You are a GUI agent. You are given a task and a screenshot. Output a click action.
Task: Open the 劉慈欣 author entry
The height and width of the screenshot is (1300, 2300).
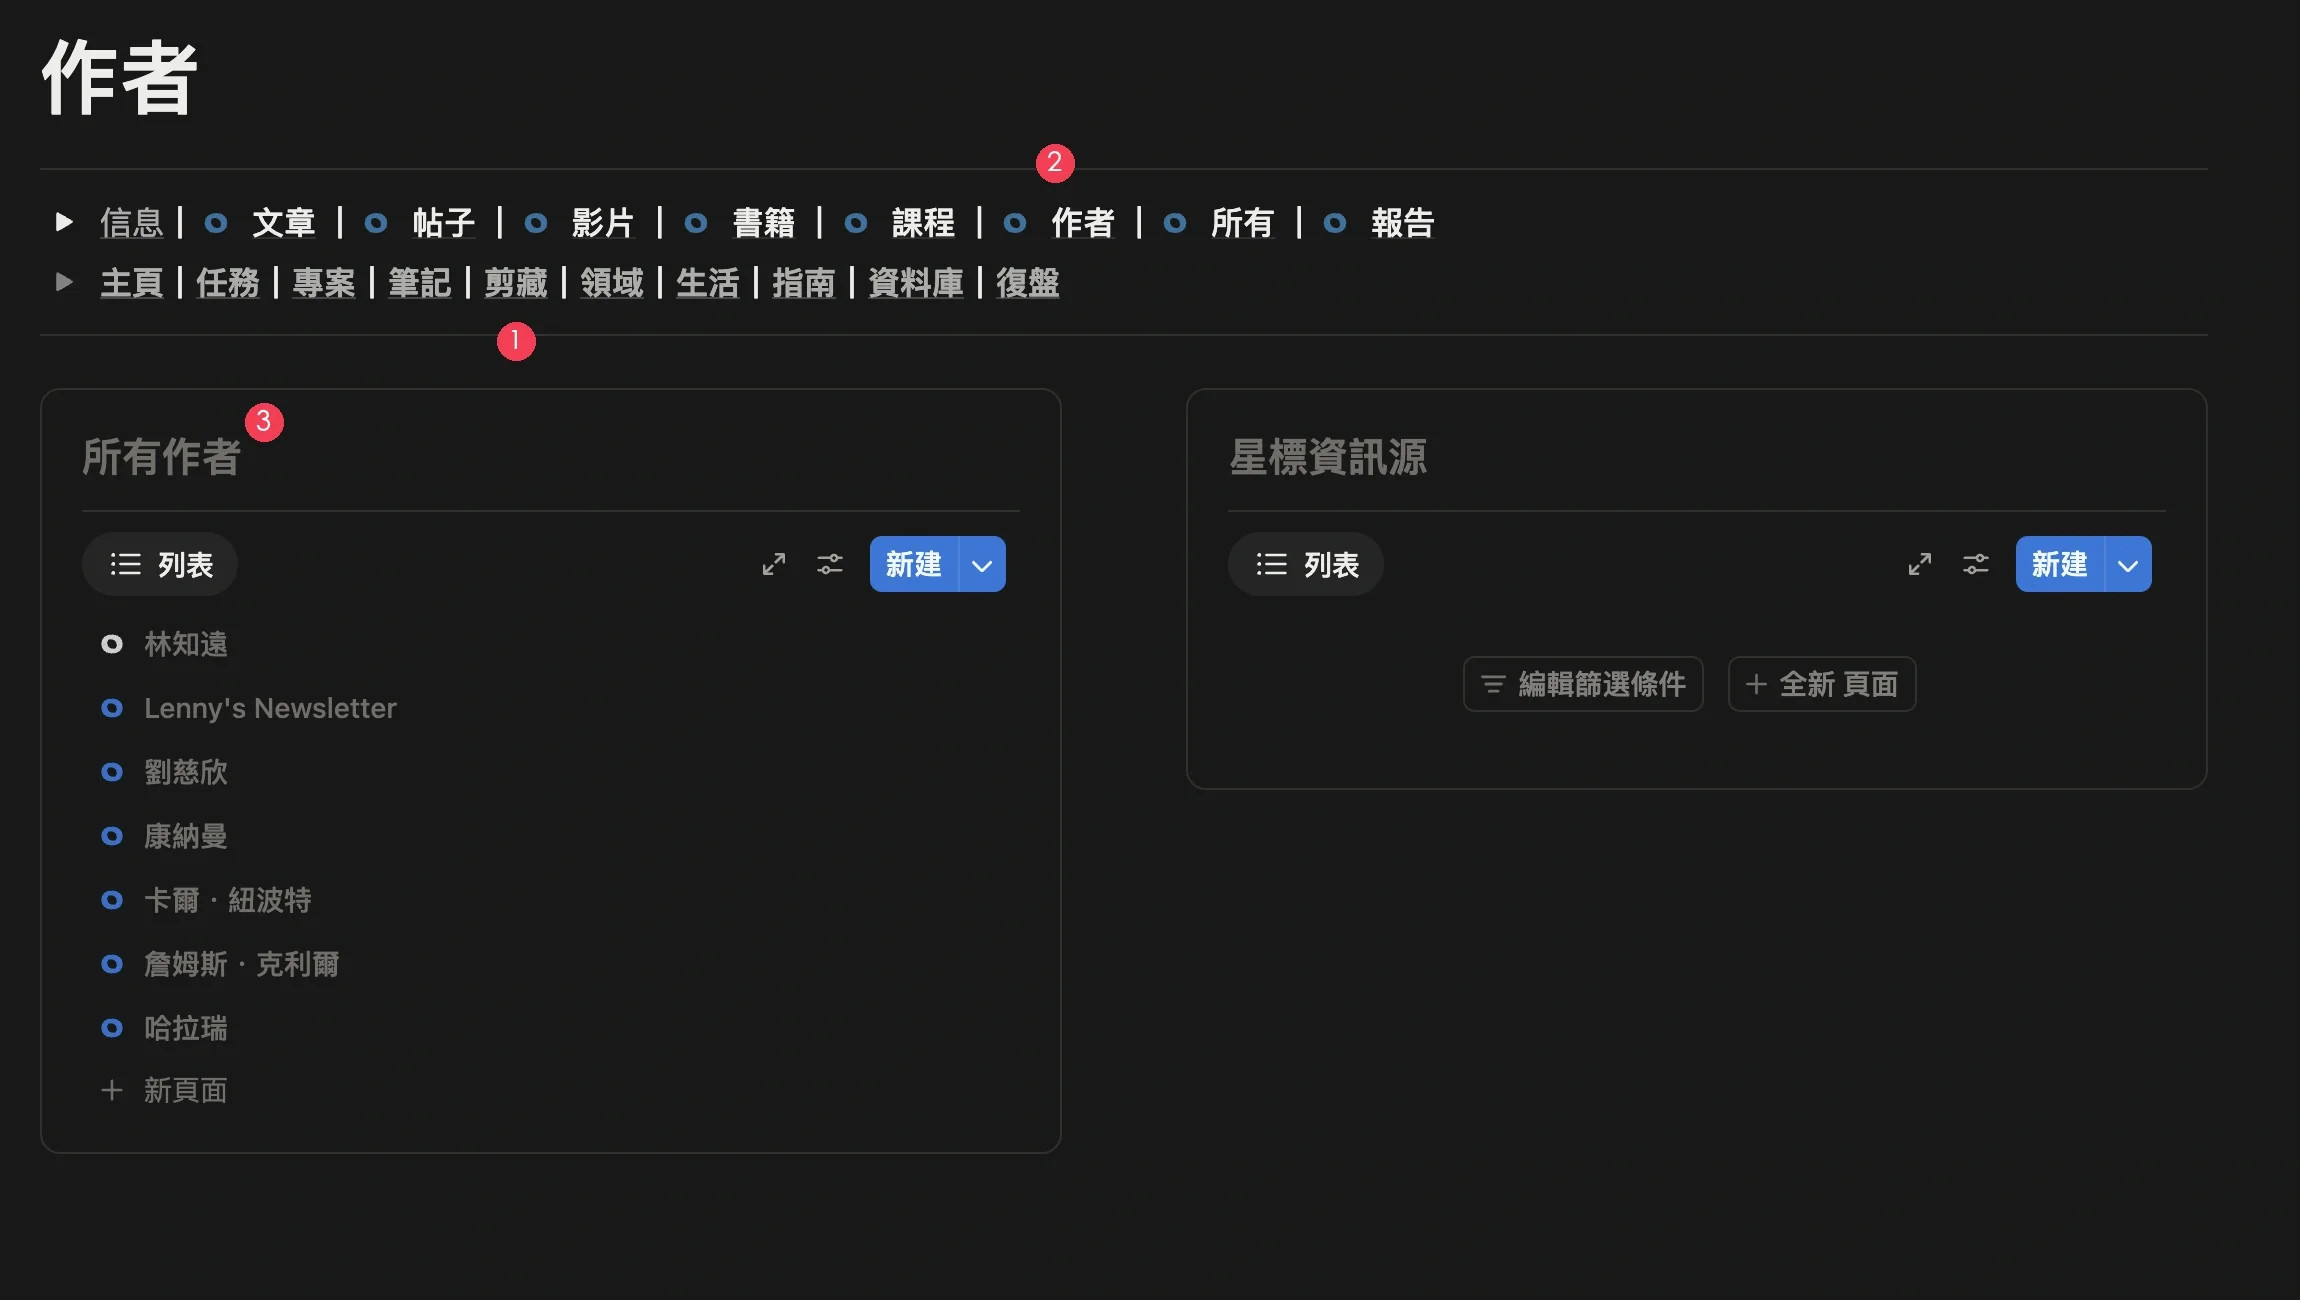[x=186, y=772]
